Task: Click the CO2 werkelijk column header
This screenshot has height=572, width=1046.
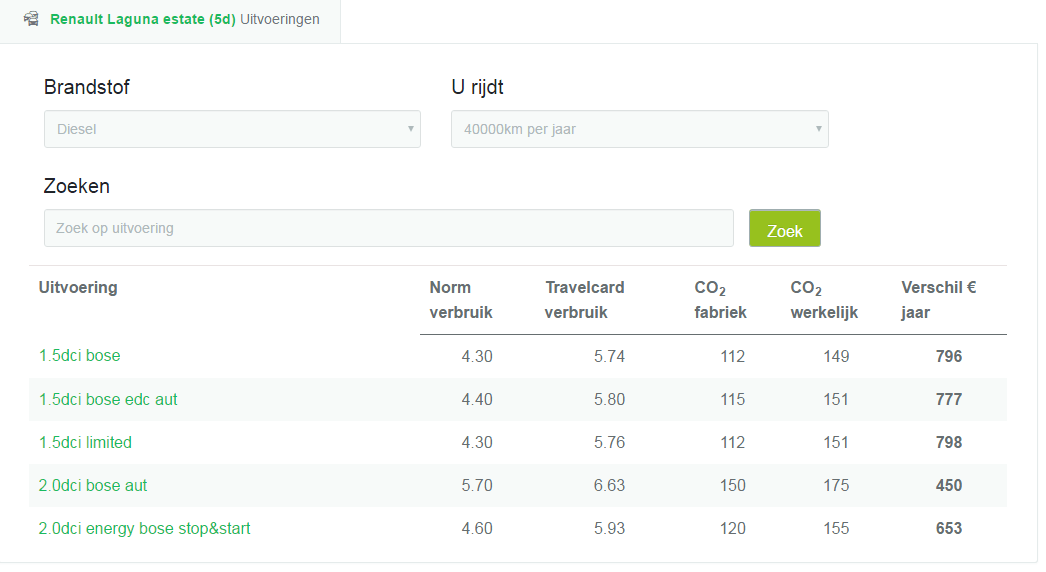Action: tap(820, 300)
